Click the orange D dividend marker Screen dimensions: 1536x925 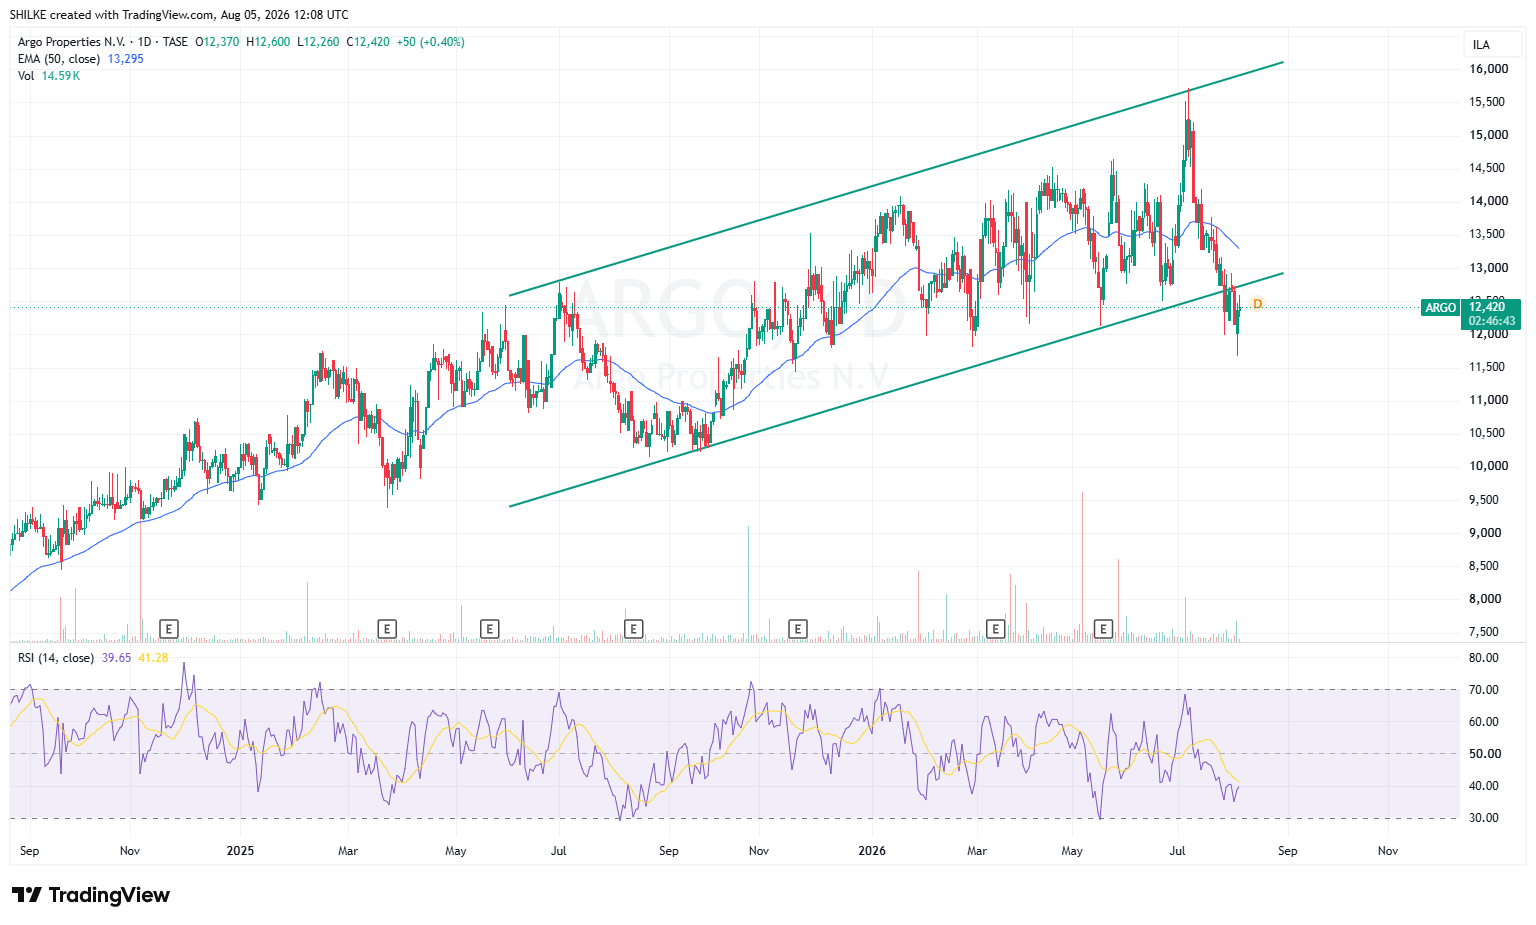1258,304
